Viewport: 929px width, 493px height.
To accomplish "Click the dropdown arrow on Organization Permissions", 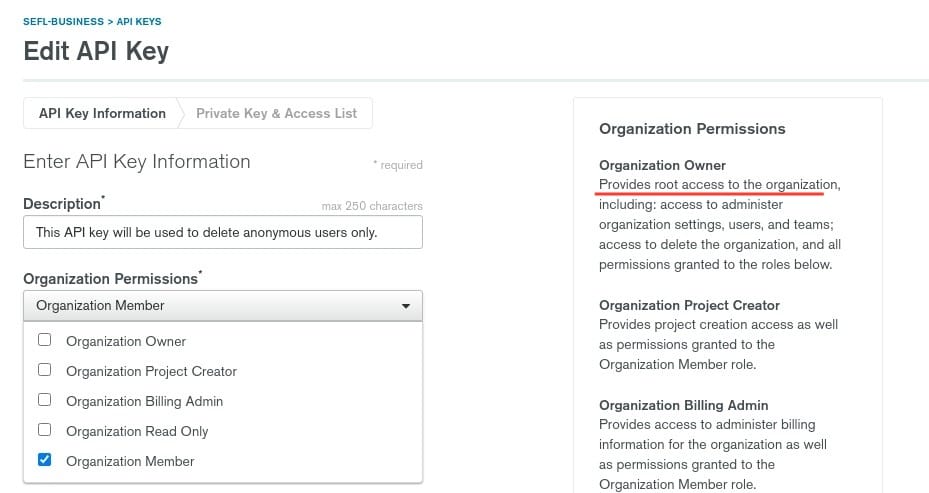I will [x=405, y=306].
